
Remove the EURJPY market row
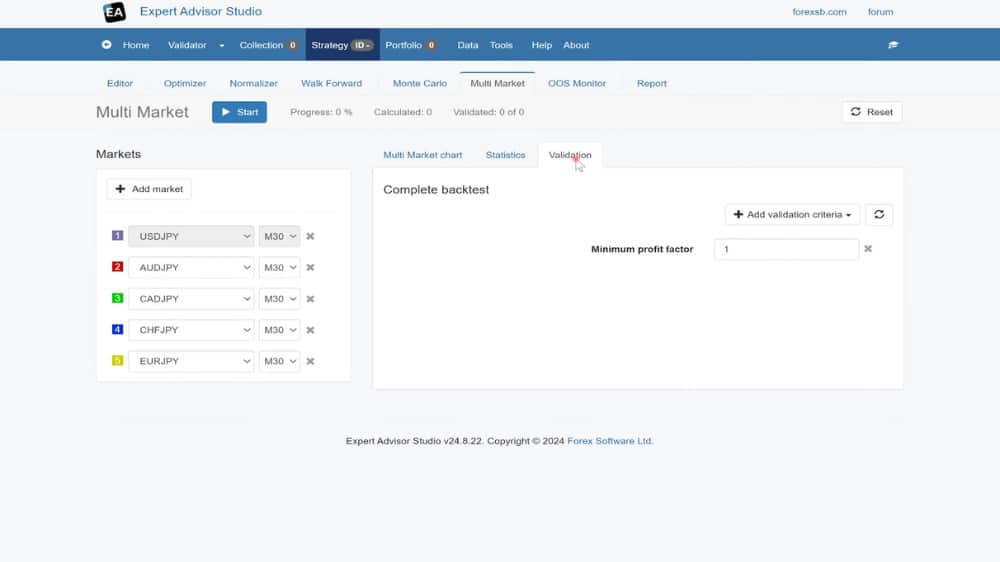pos(310,361)
